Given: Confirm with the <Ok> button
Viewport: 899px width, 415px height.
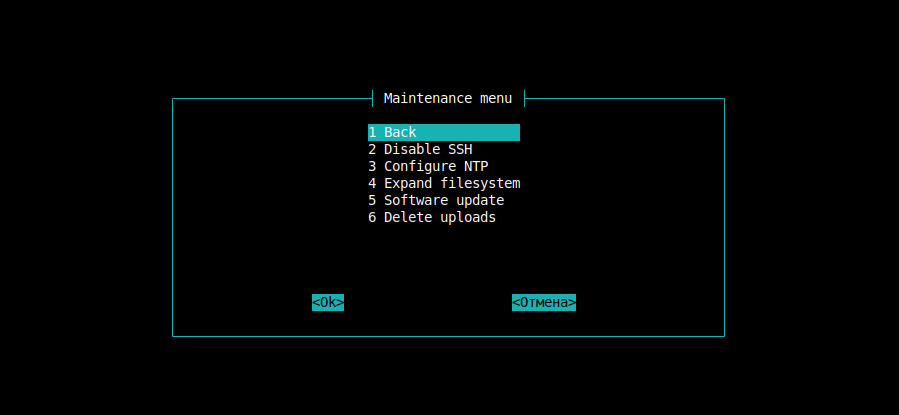Looking at the screenshot, I should click(x=328, y=303).
